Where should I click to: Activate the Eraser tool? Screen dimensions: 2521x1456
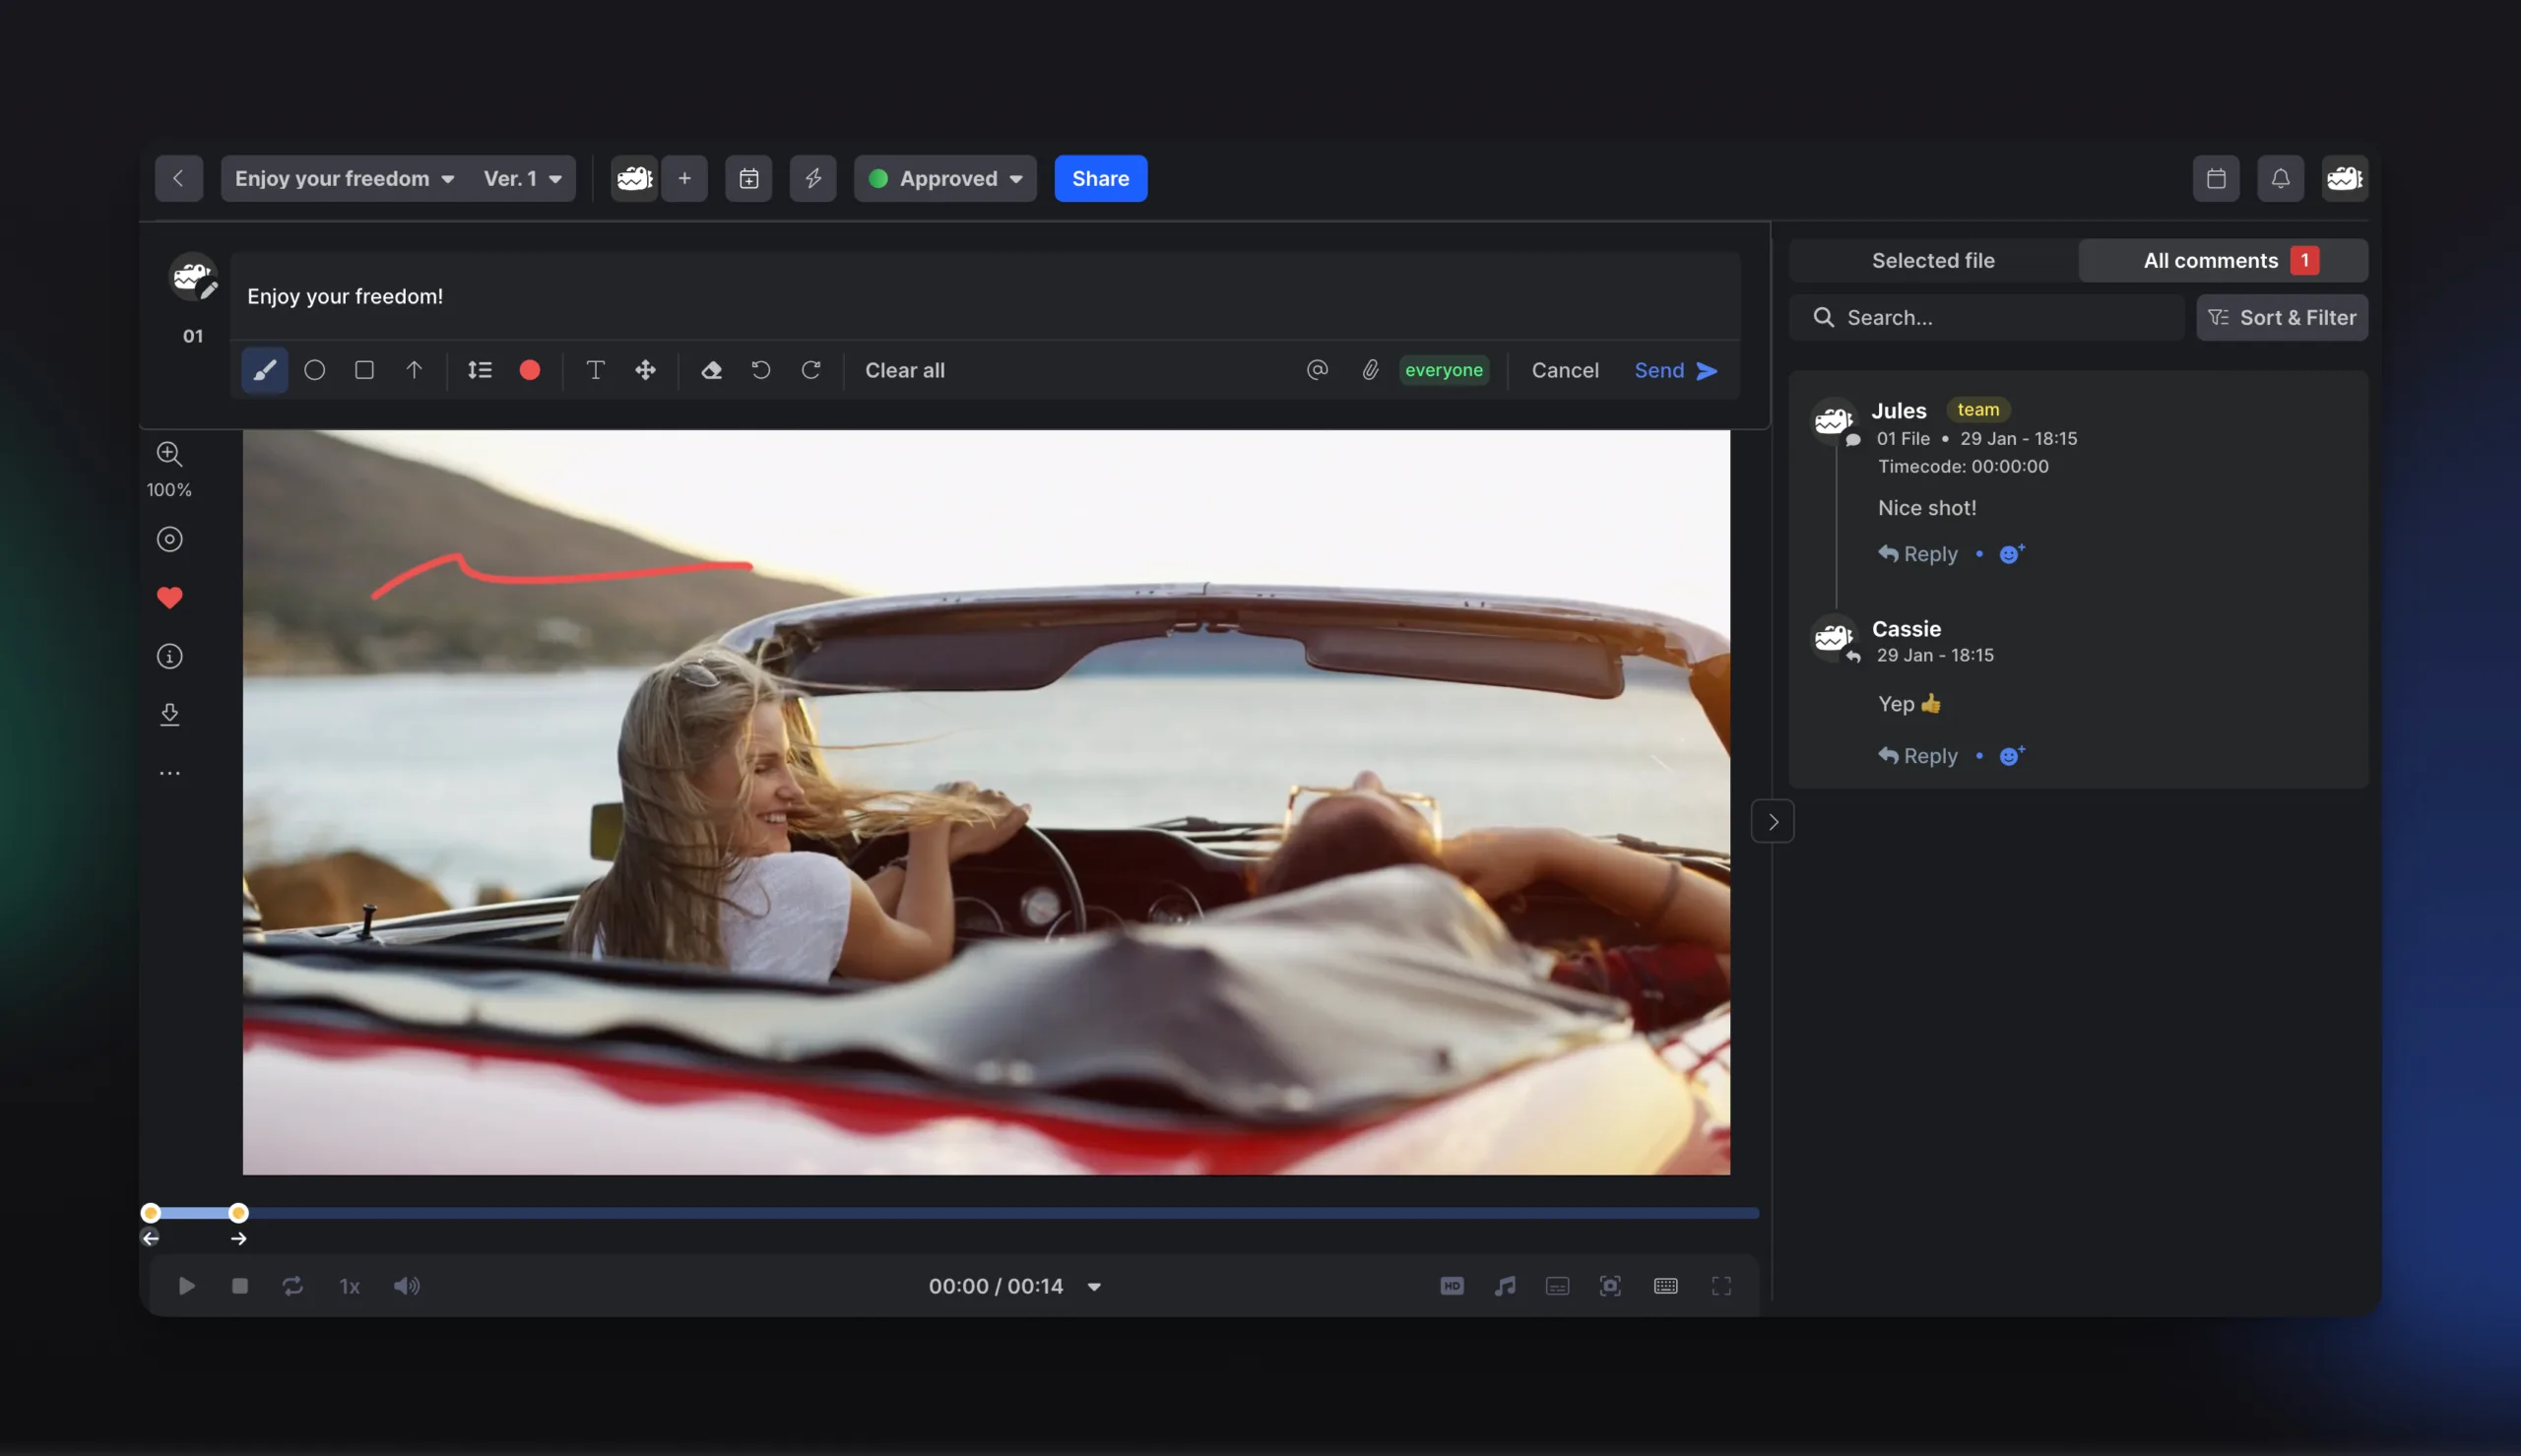click(711, 370)
